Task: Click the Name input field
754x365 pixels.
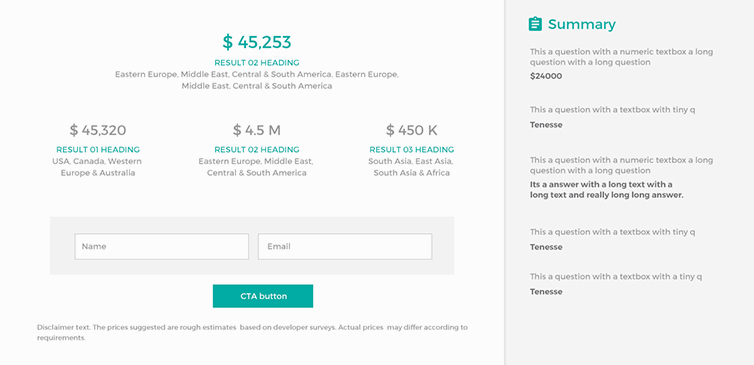Action: click(162, 246)
